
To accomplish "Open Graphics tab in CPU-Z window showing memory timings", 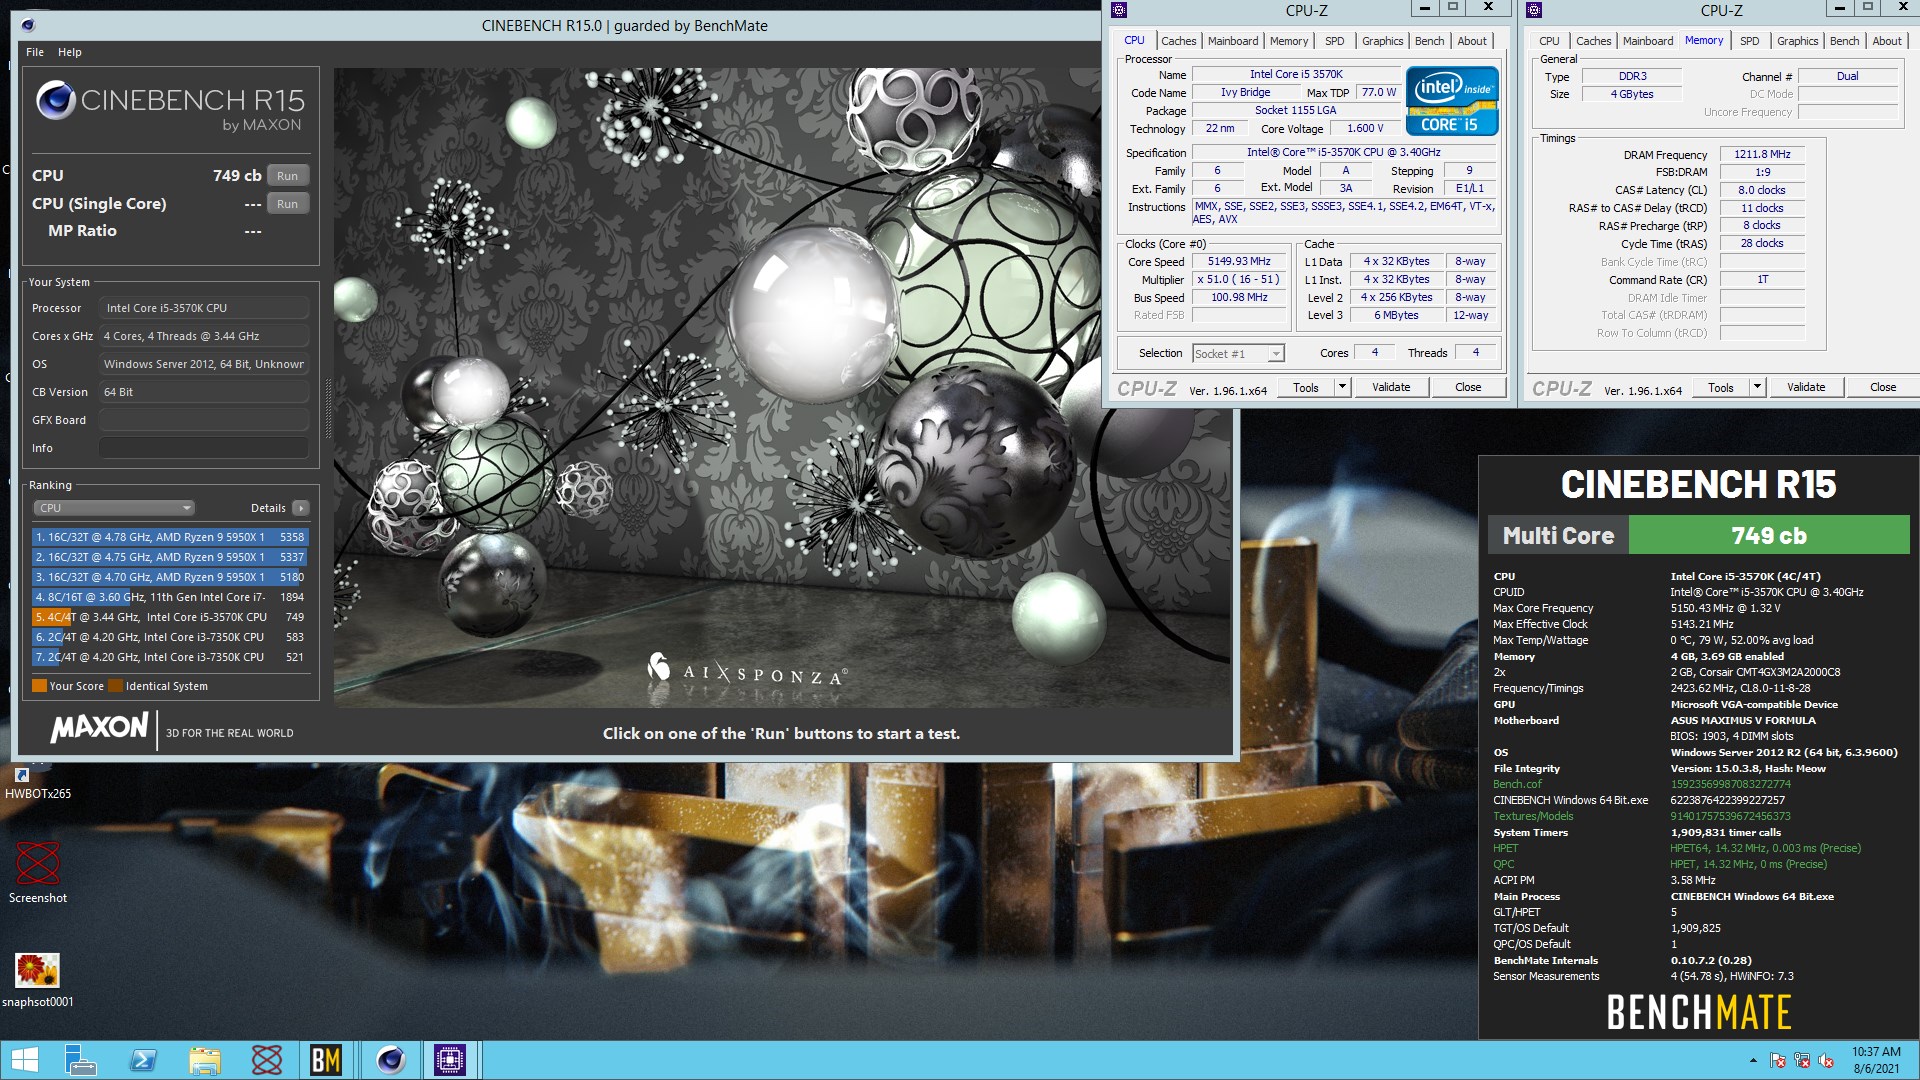I will click(x=1797, y=41).
